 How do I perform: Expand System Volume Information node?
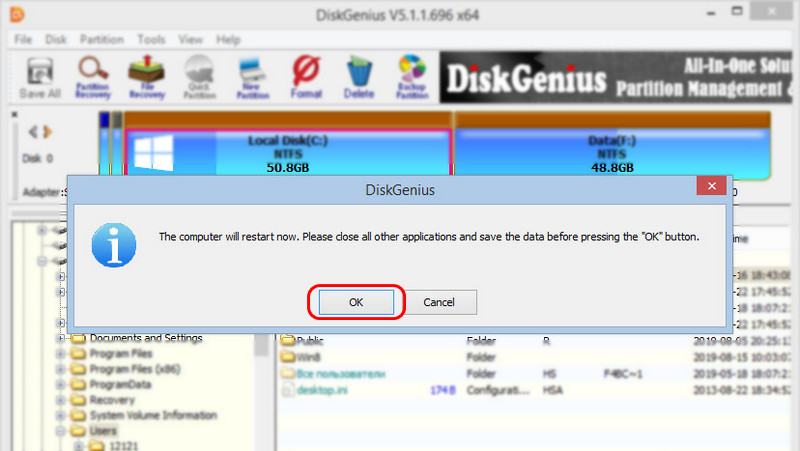click(x=61, y=415)
